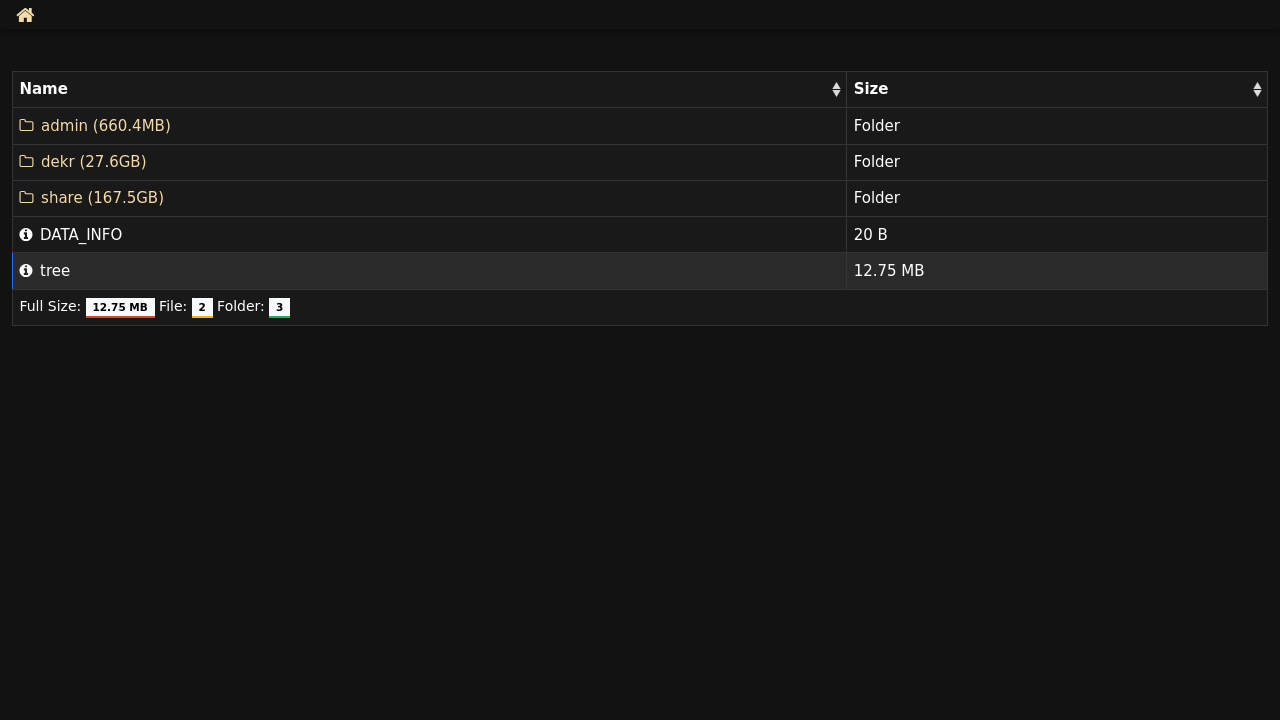The height and width of the screenshot is (720, 1280).
Task: Click the file count badge showing 2
Action: click(202, 308)
